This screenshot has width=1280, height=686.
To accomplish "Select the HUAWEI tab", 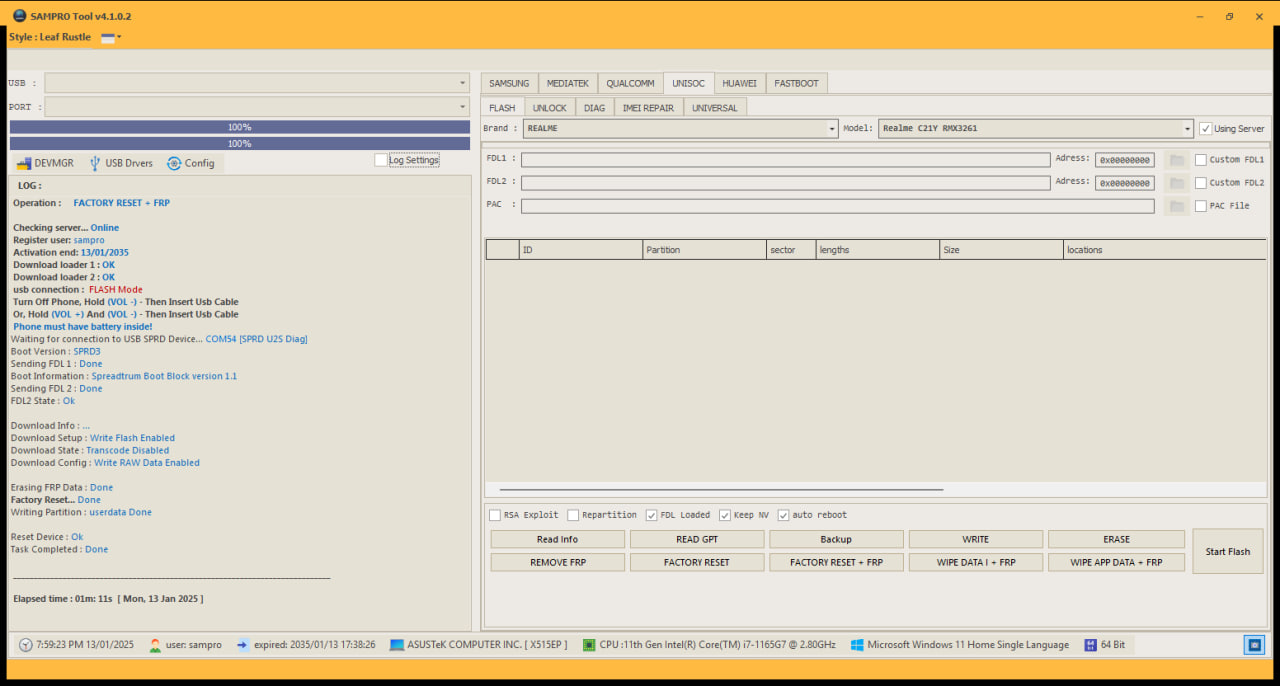I will coord(740,83).
